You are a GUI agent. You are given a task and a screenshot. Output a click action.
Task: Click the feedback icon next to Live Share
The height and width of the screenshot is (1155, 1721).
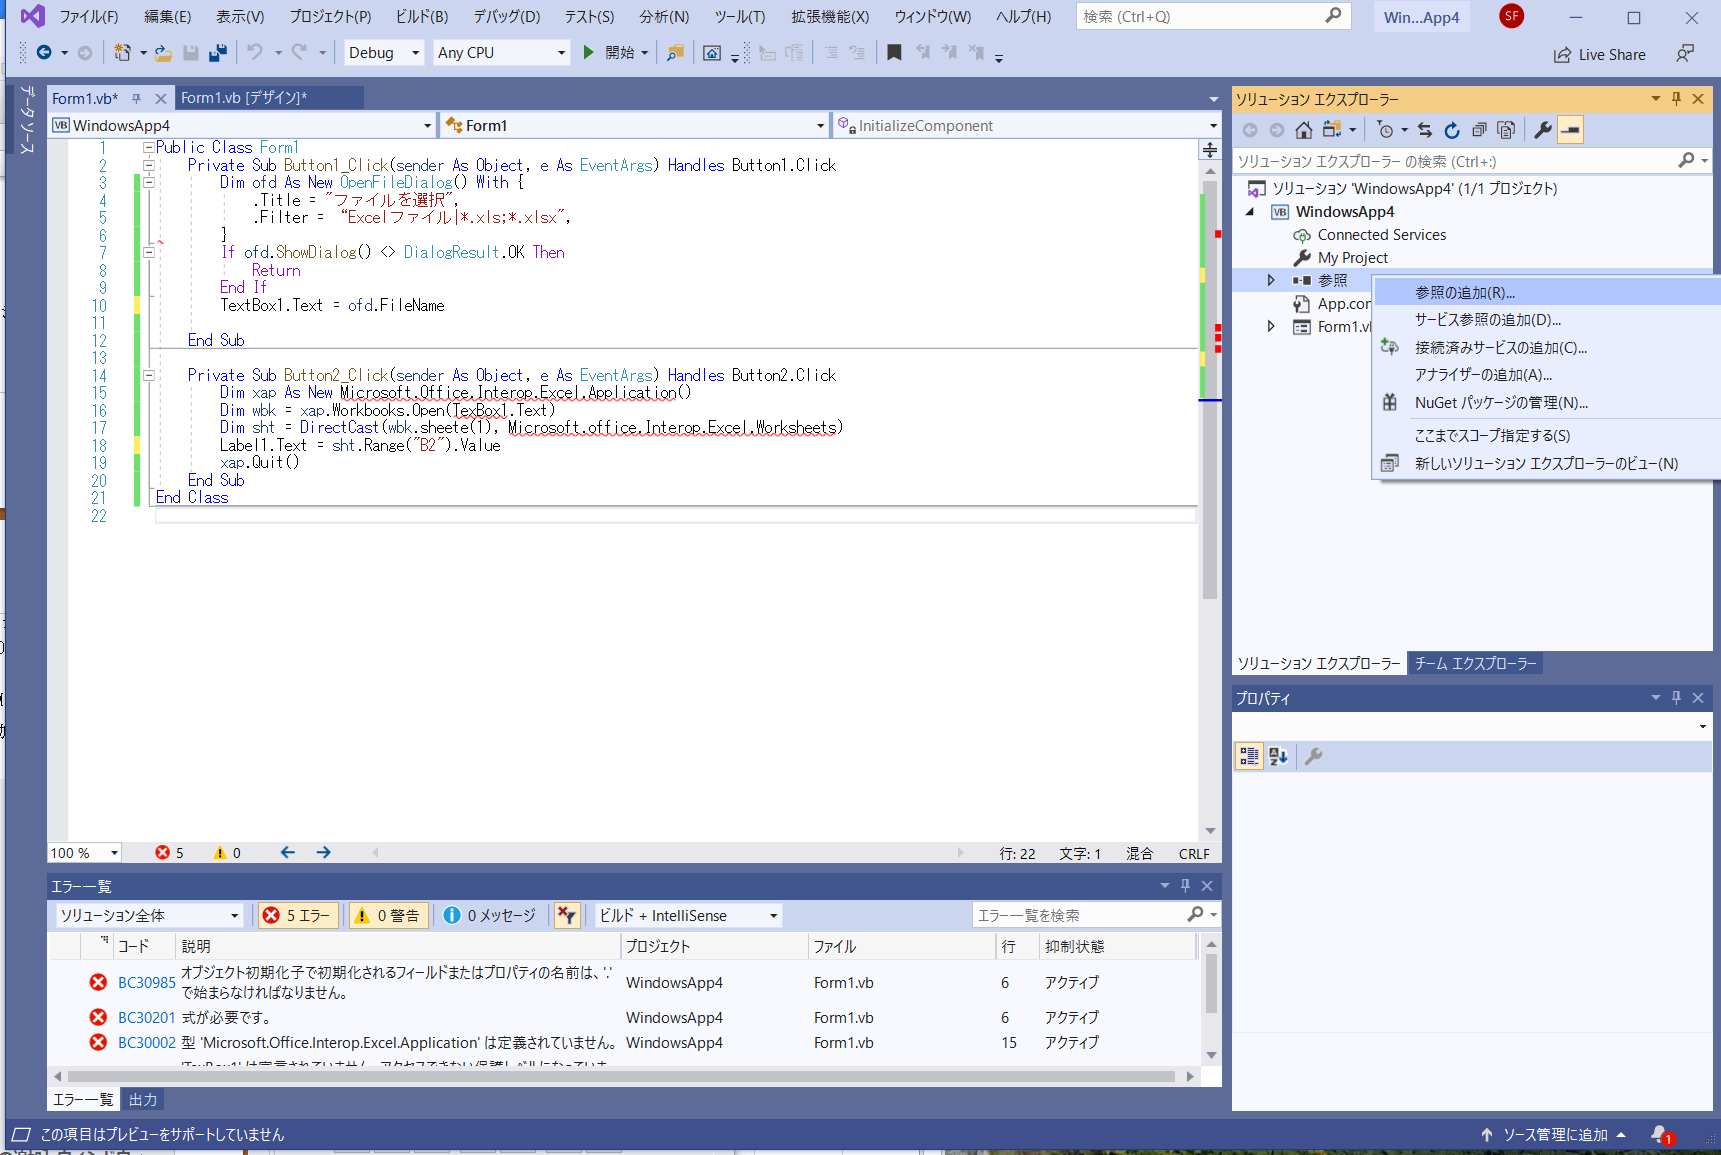pos(1685,54)
